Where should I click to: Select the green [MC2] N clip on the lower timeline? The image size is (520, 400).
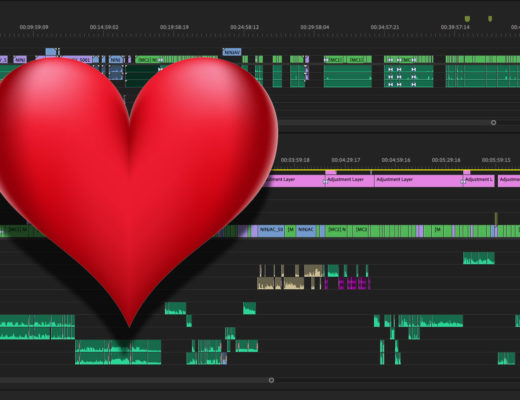337,231
